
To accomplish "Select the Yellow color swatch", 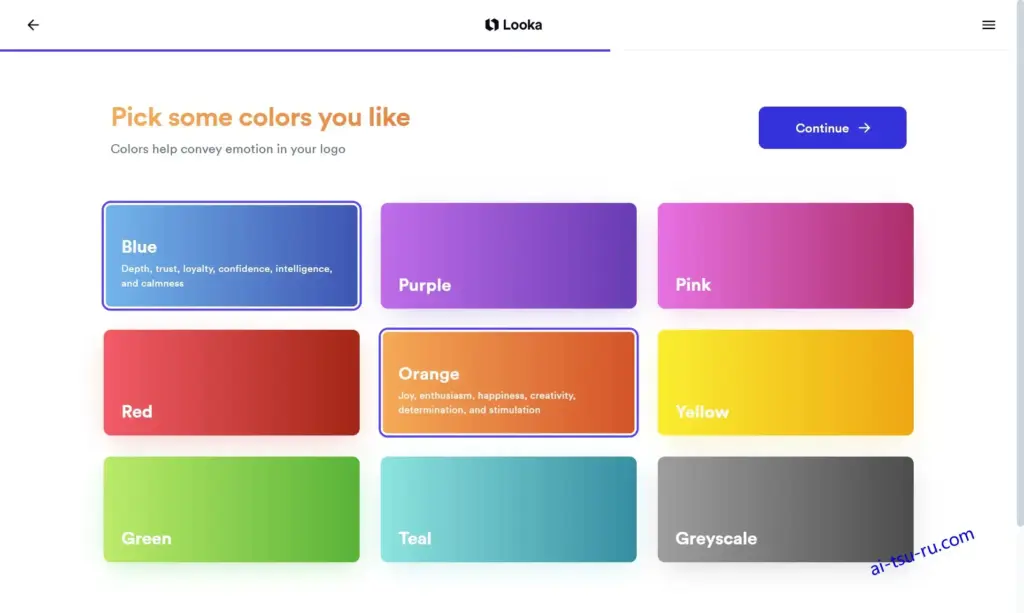I will [785, 383].
